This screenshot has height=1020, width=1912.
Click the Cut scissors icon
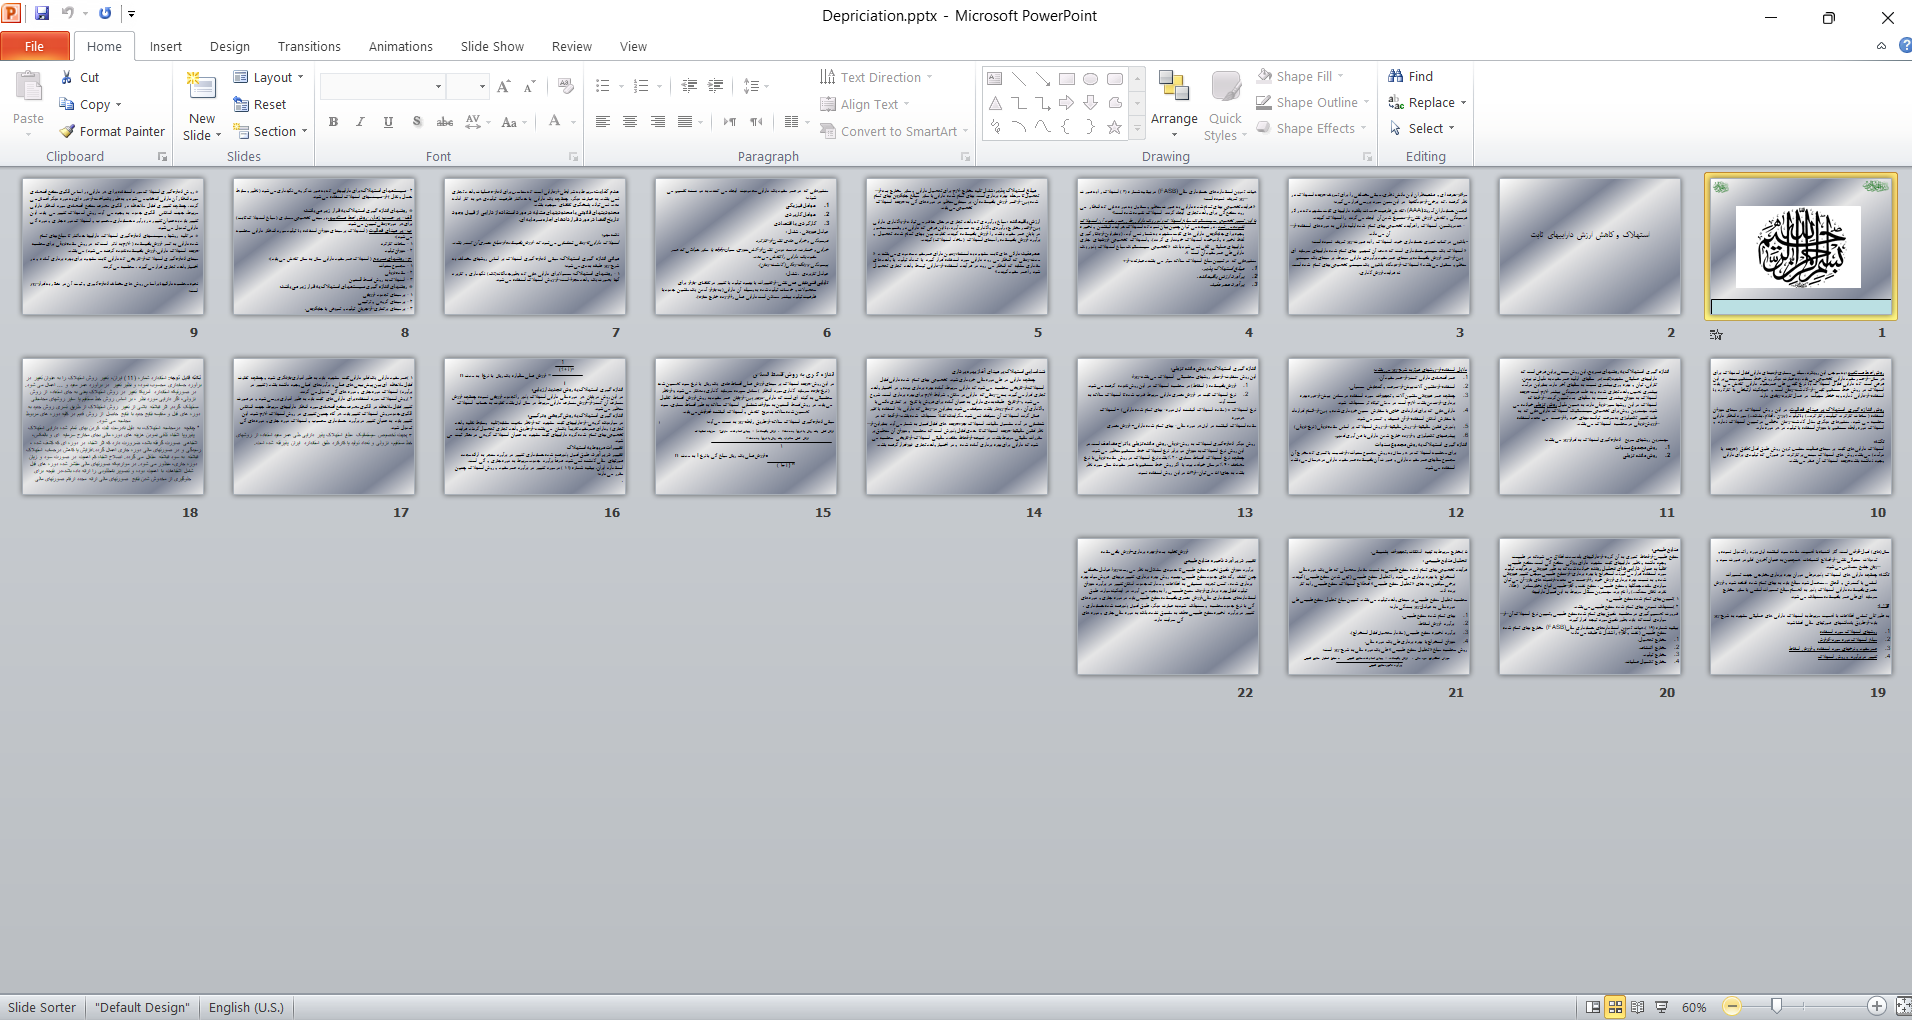(x=67, y=77)
